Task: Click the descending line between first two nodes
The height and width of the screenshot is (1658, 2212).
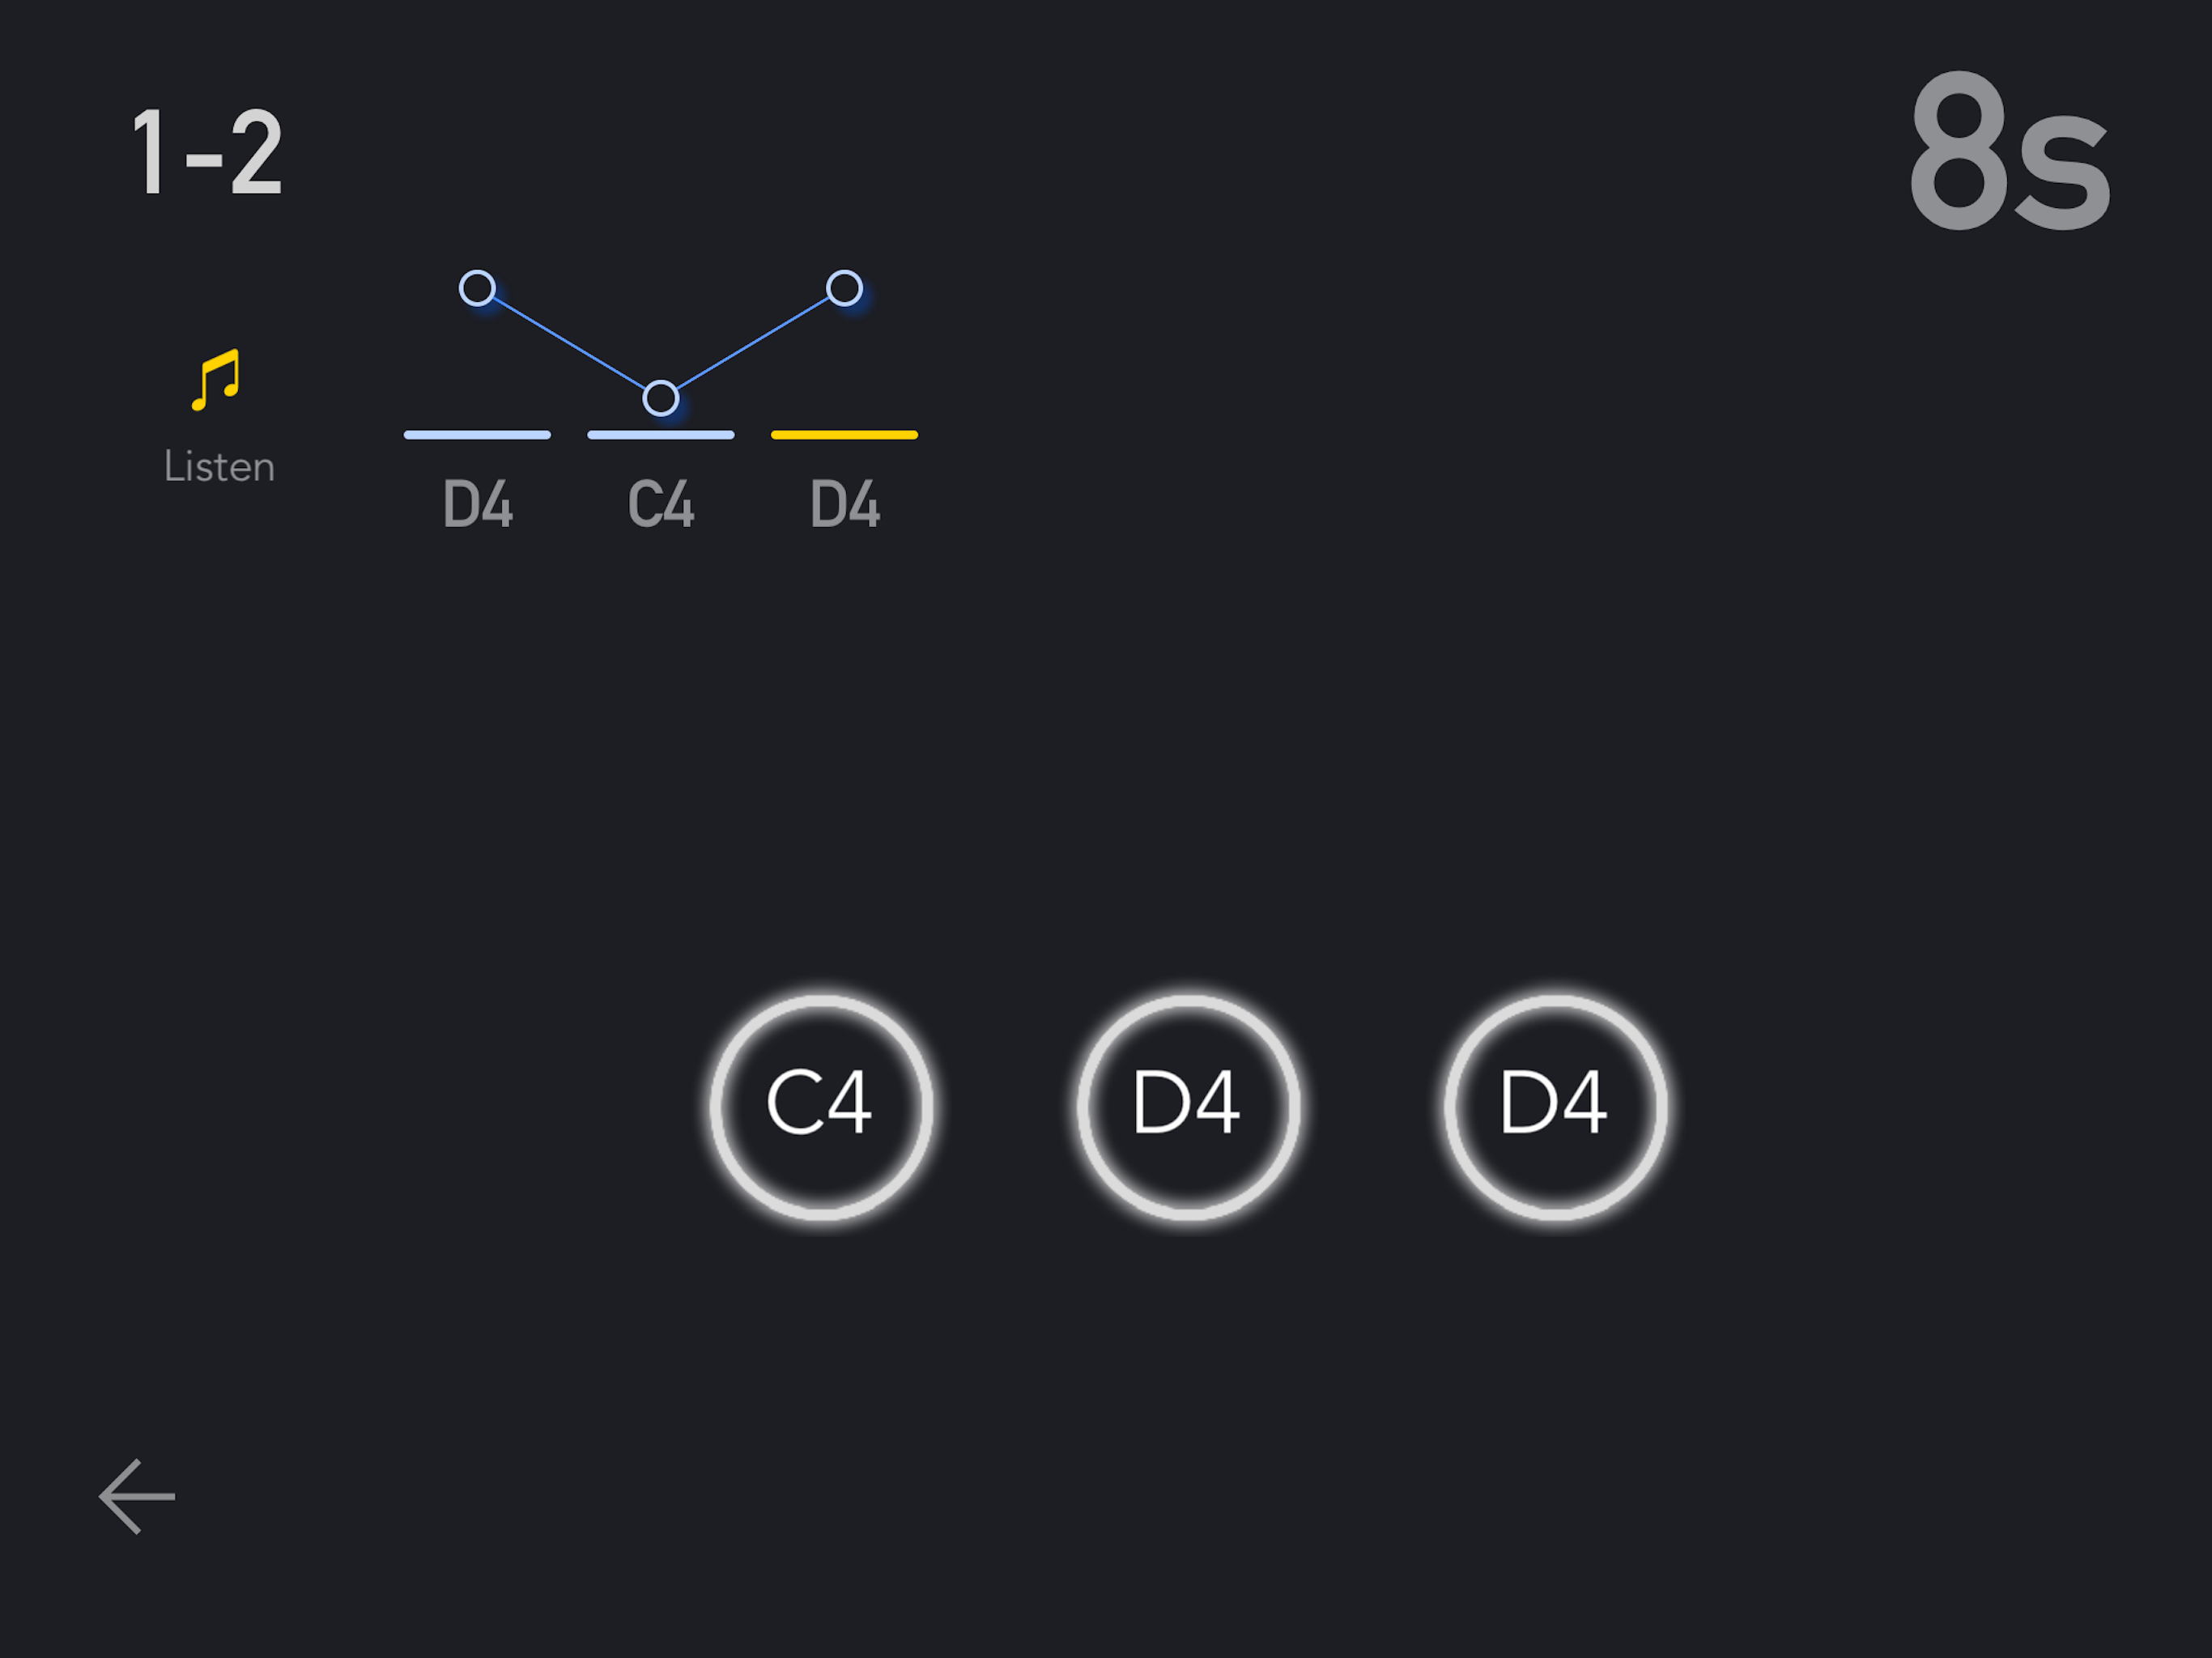Action: [x=568, y=343]
